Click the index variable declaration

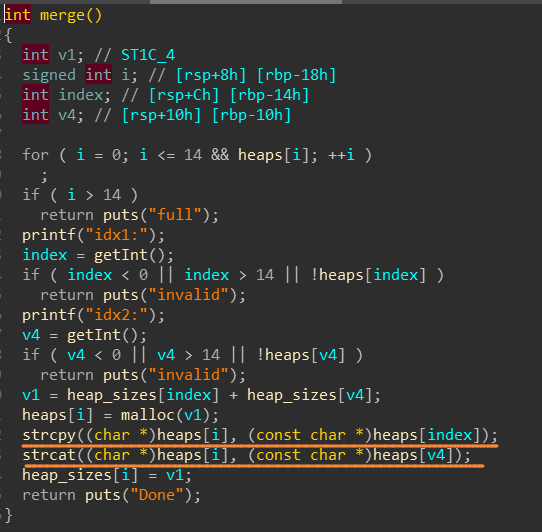click(81, 95)
